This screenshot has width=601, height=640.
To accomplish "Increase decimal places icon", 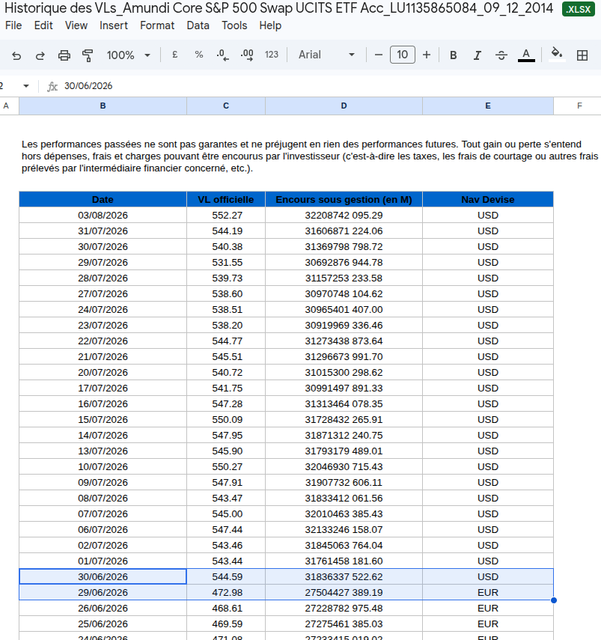I will coord(247,55).
